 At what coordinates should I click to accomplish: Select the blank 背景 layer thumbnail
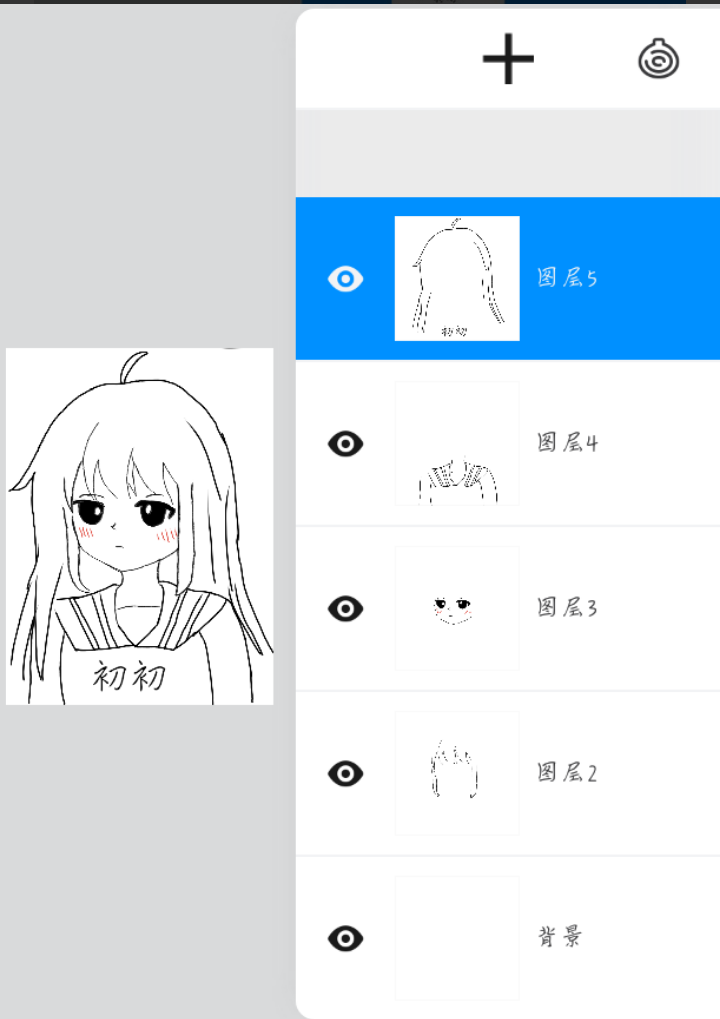click(x=457, y=938)
